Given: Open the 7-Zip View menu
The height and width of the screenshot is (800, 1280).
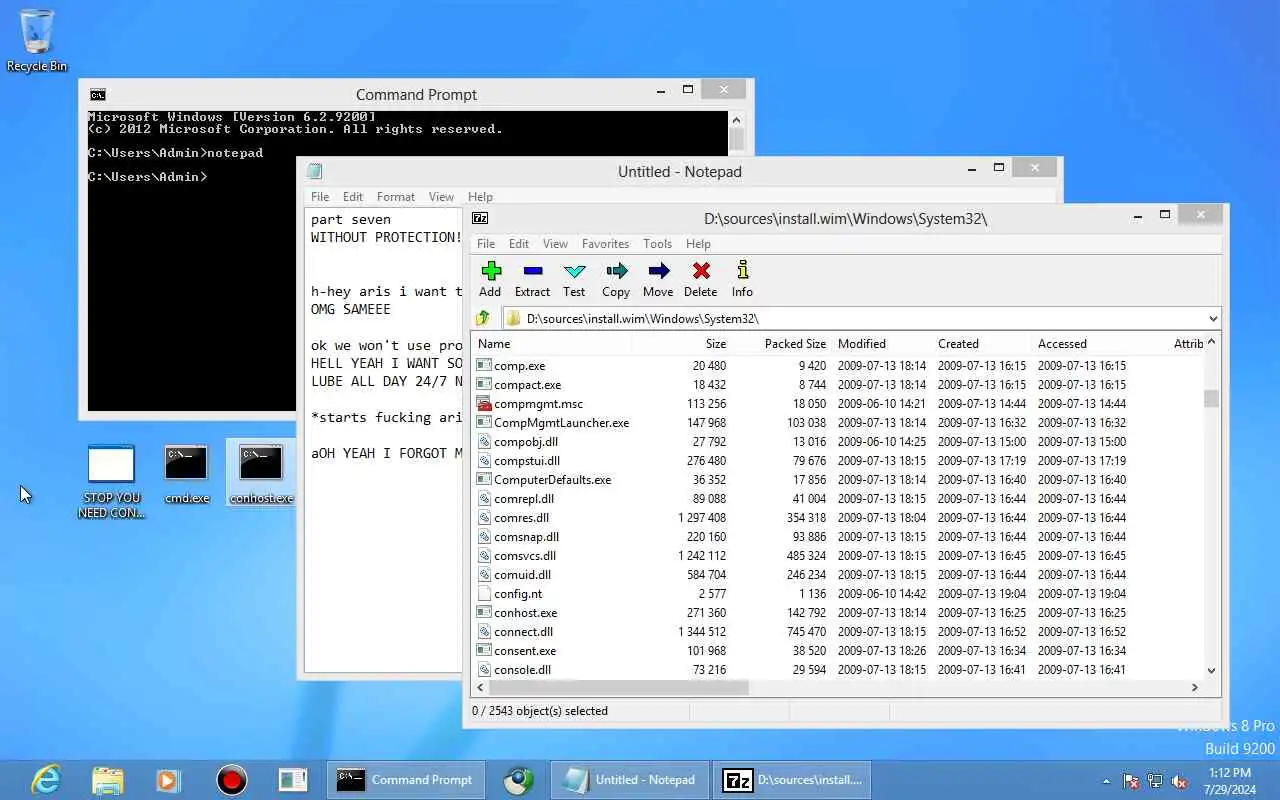Looking at the screenshot, I should (x=555, y=244).
